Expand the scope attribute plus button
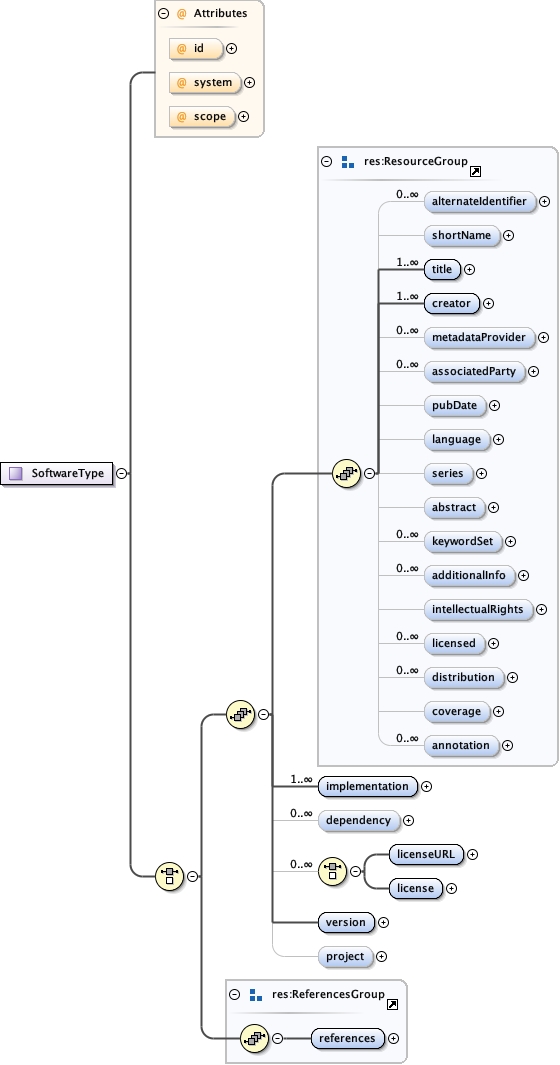Viewport: 560px width, 1065px height. click(x=243, y=116)
